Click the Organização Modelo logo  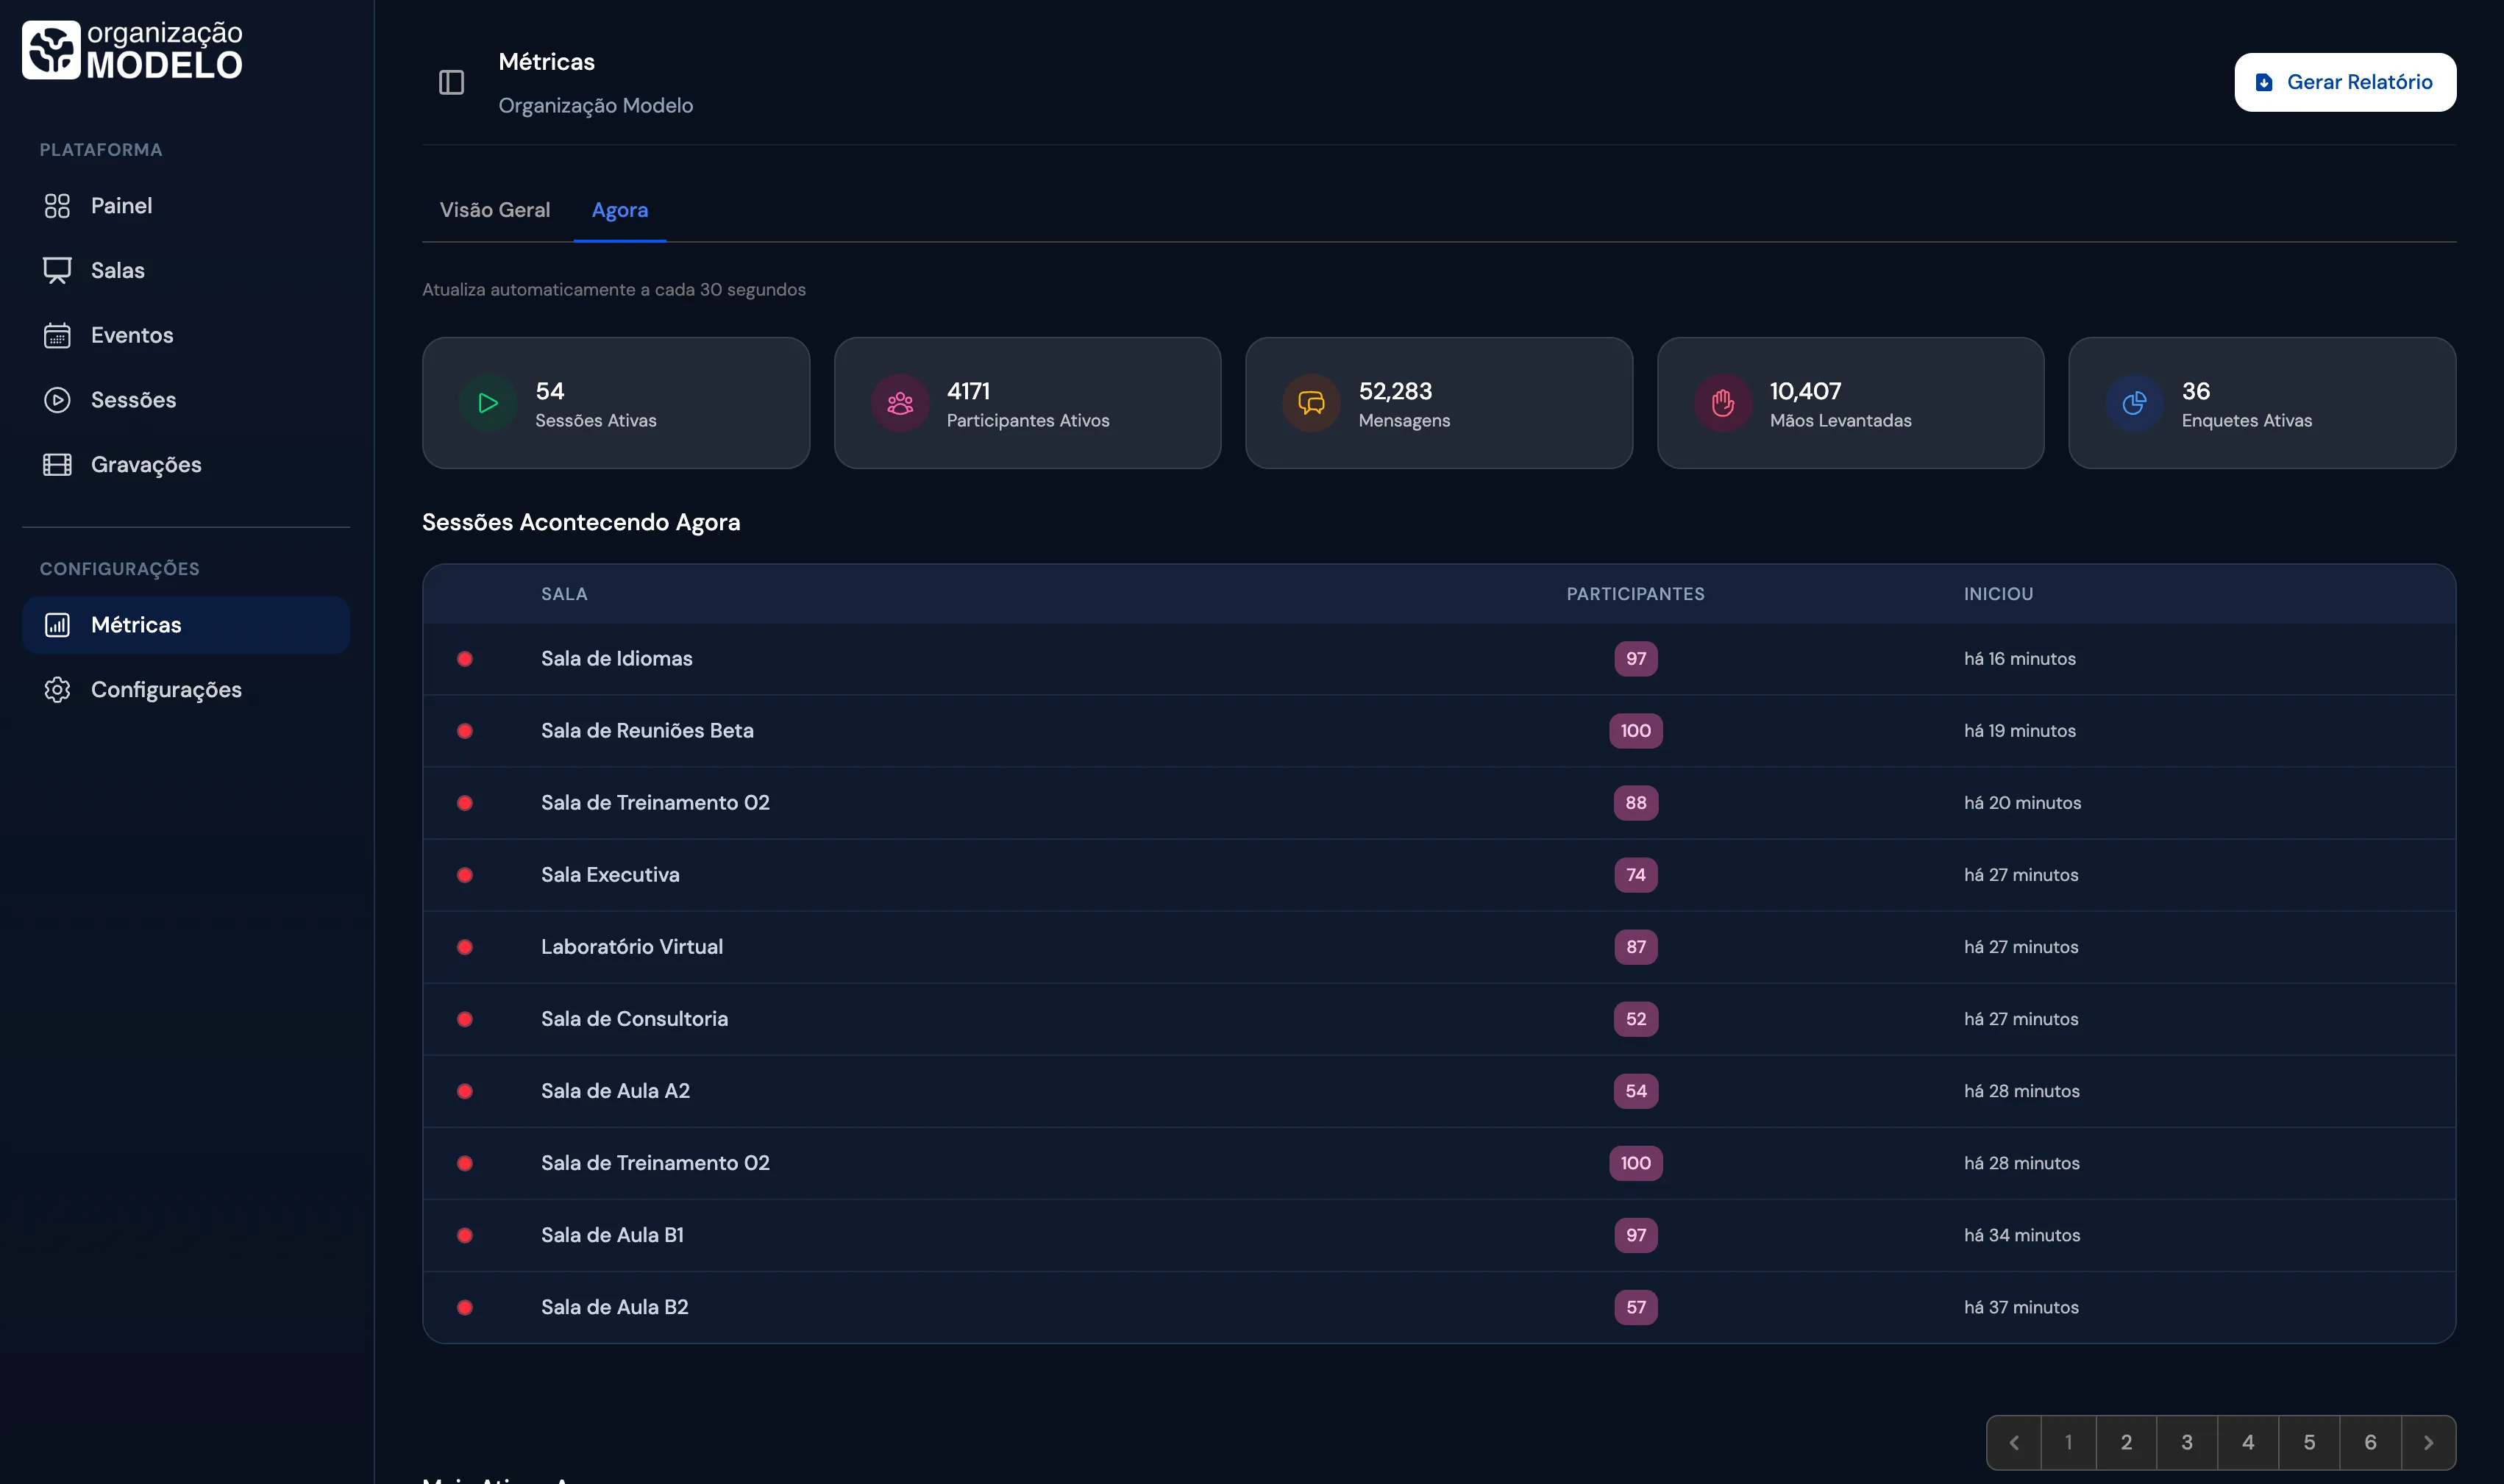pos(132,50)
